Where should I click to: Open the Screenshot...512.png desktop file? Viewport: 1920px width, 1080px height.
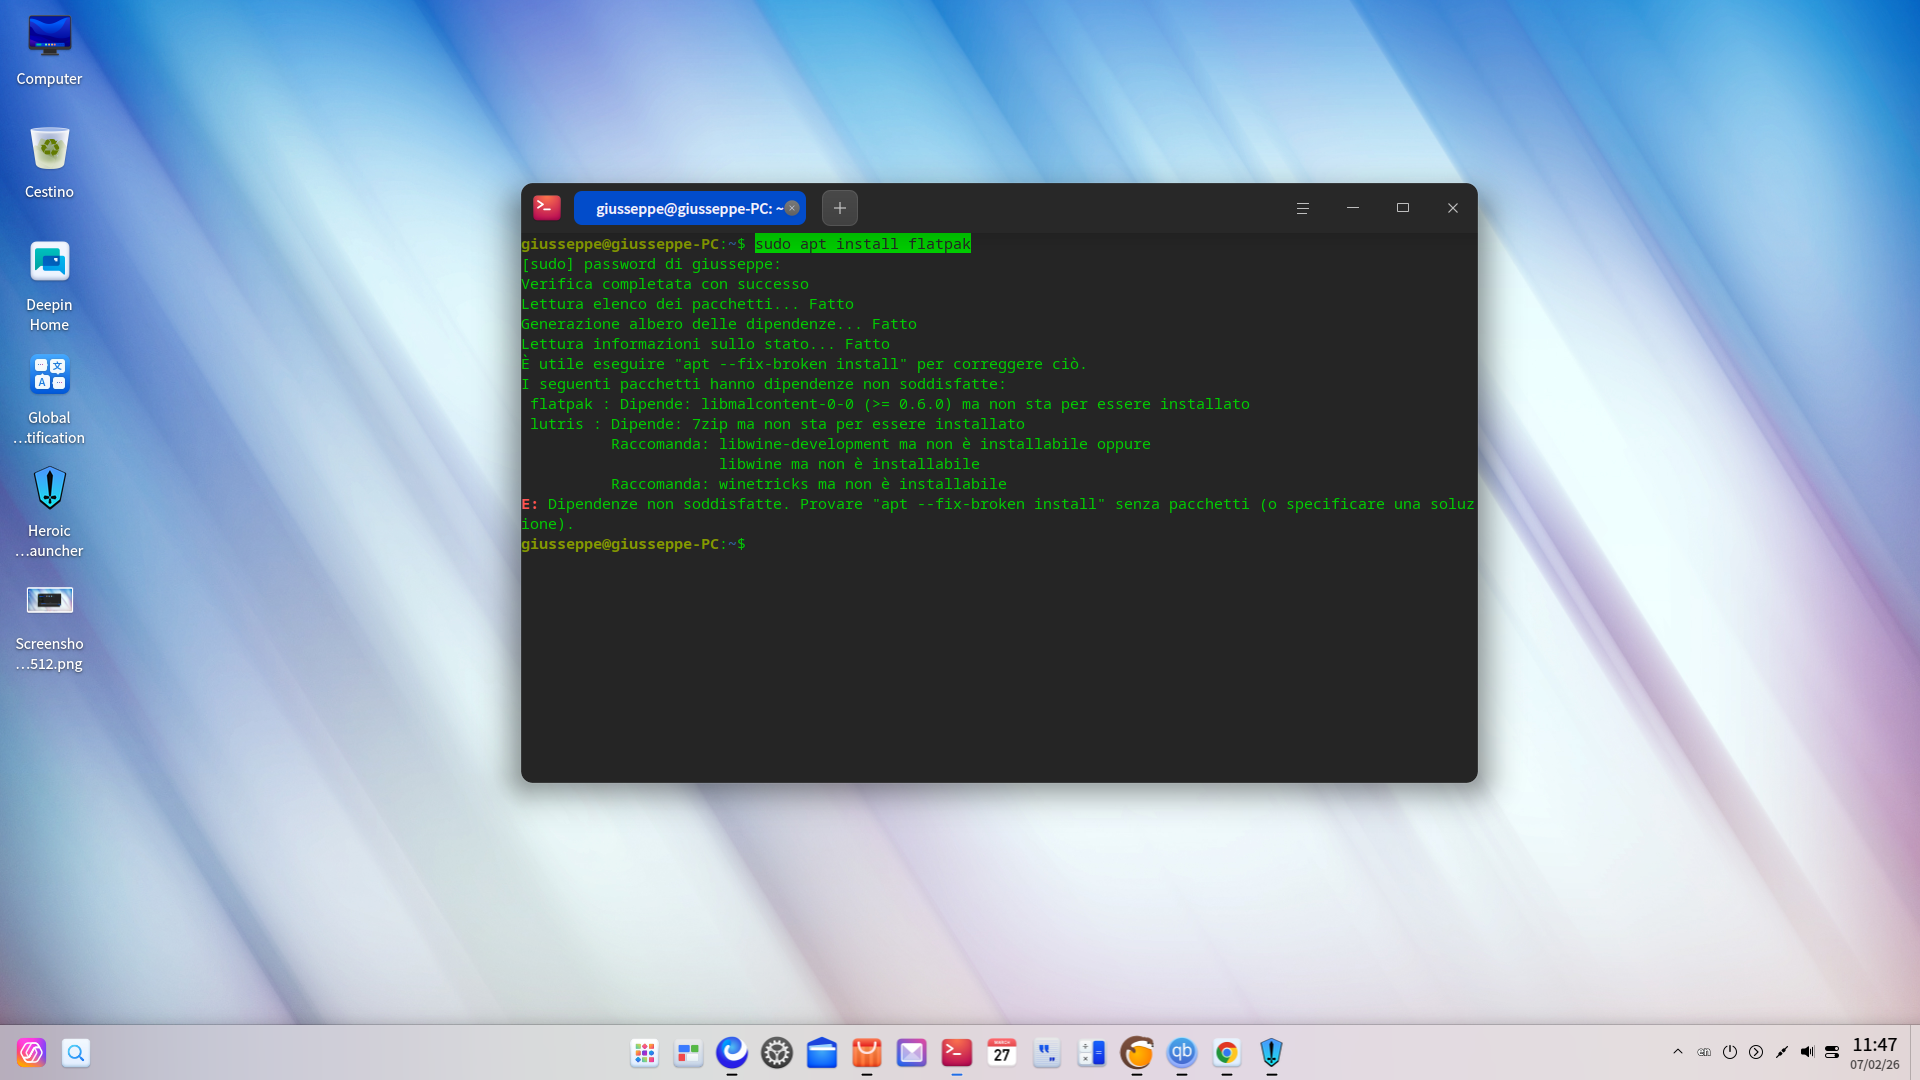click(49, 600)
